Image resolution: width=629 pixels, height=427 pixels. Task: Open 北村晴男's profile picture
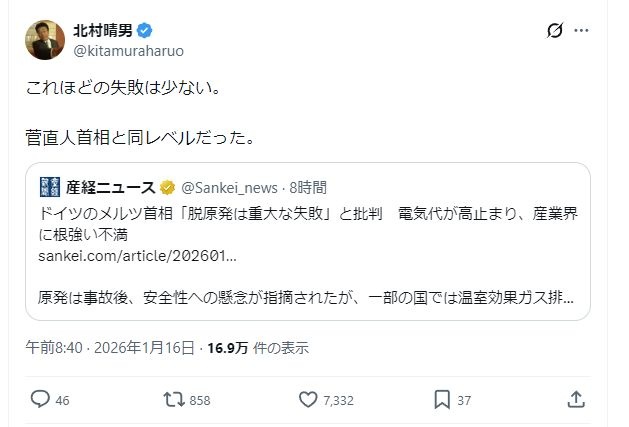point(45,40)
